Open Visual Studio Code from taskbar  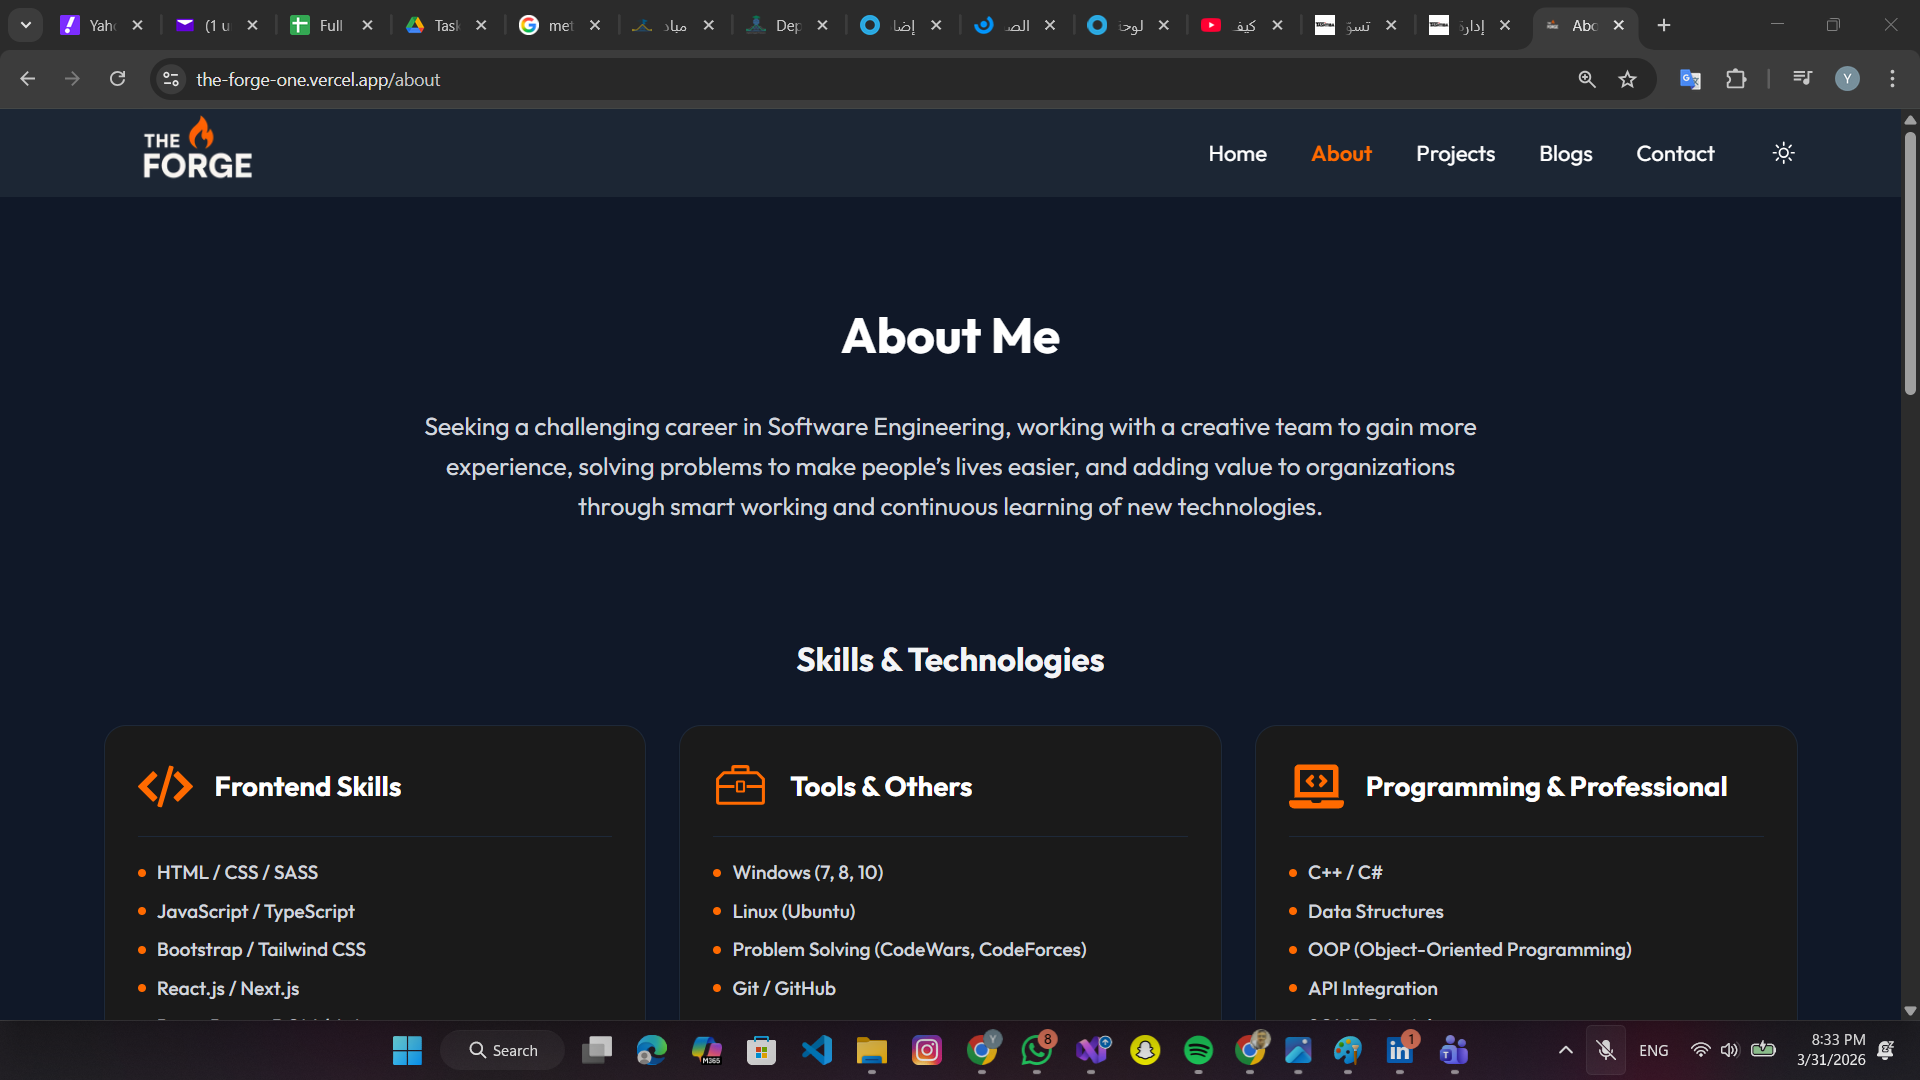pos(817,1050)
